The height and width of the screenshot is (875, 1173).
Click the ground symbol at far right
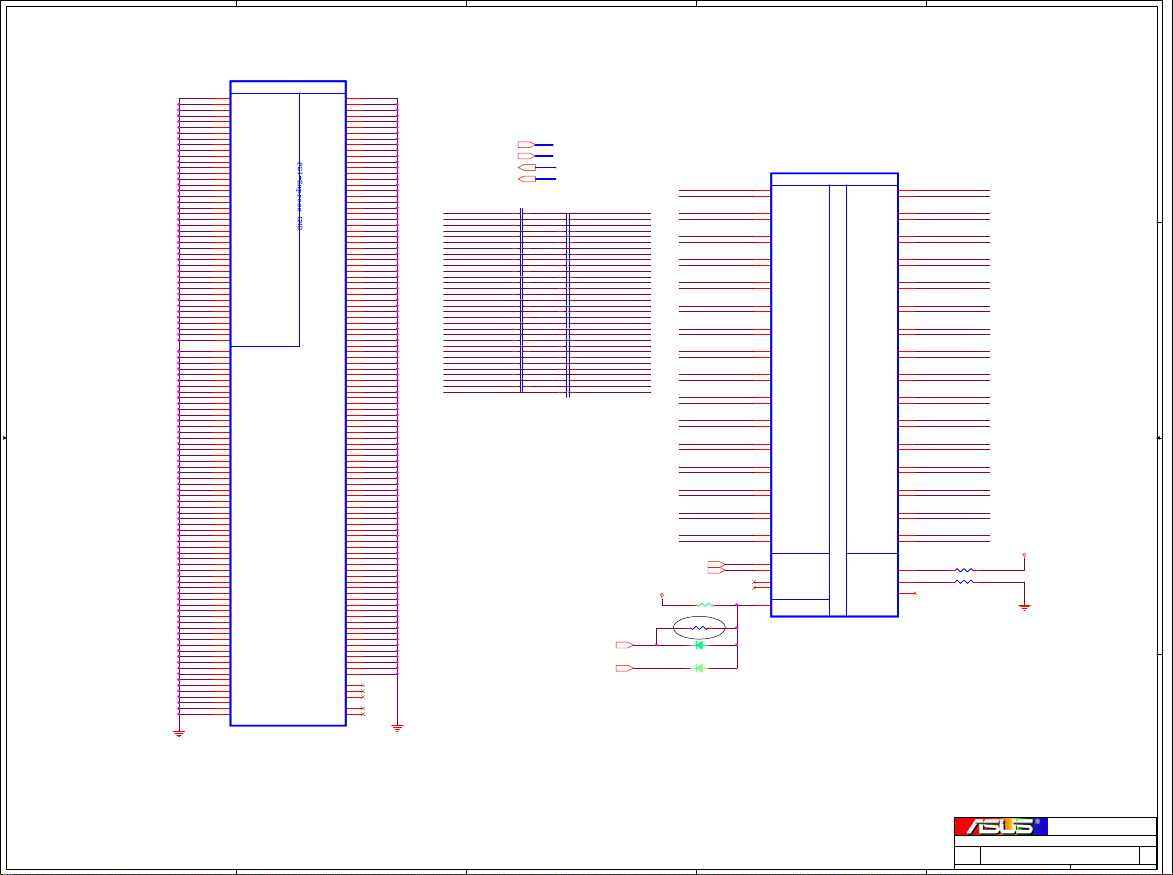(1024, 607)
